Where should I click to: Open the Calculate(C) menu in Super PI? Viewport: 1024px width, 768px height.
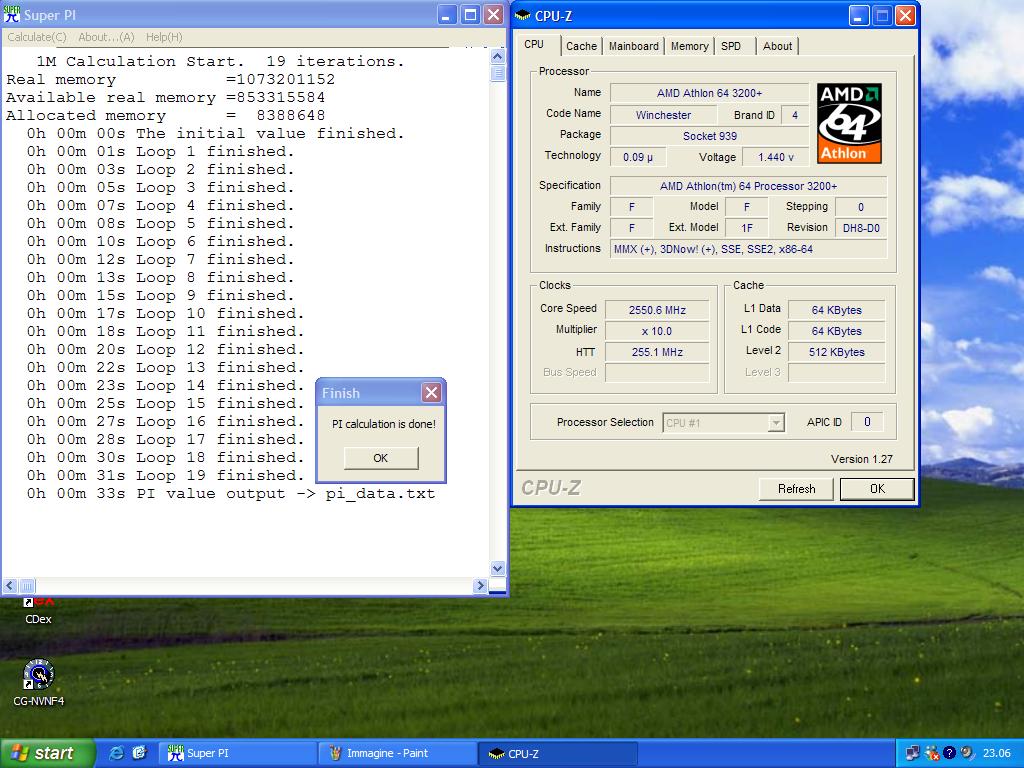(x=37, y=37)
